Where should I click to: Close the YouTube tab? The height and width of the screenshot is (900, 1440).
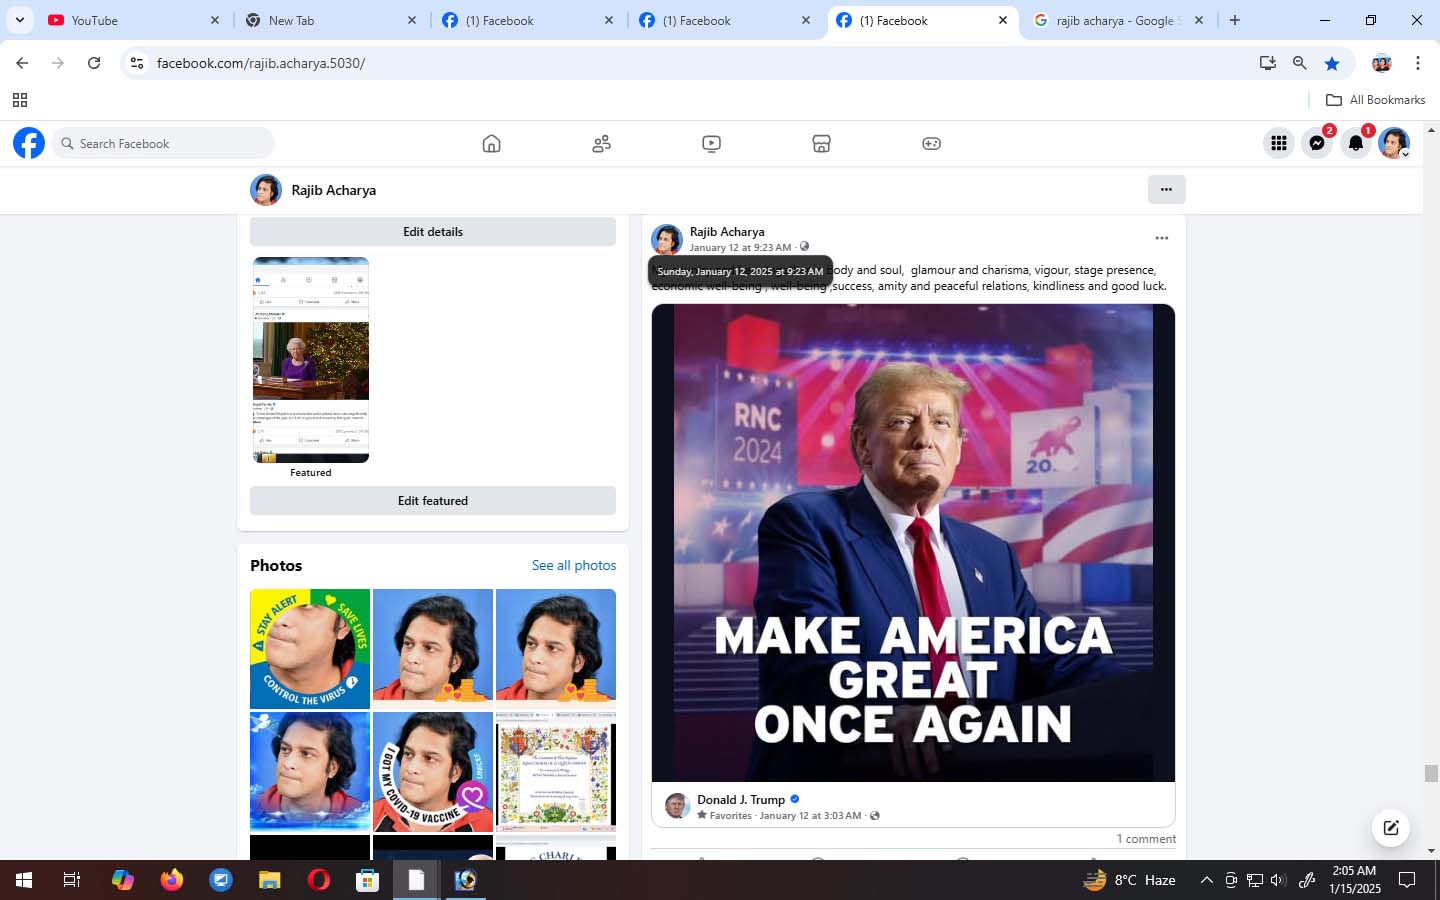point(215,20)
